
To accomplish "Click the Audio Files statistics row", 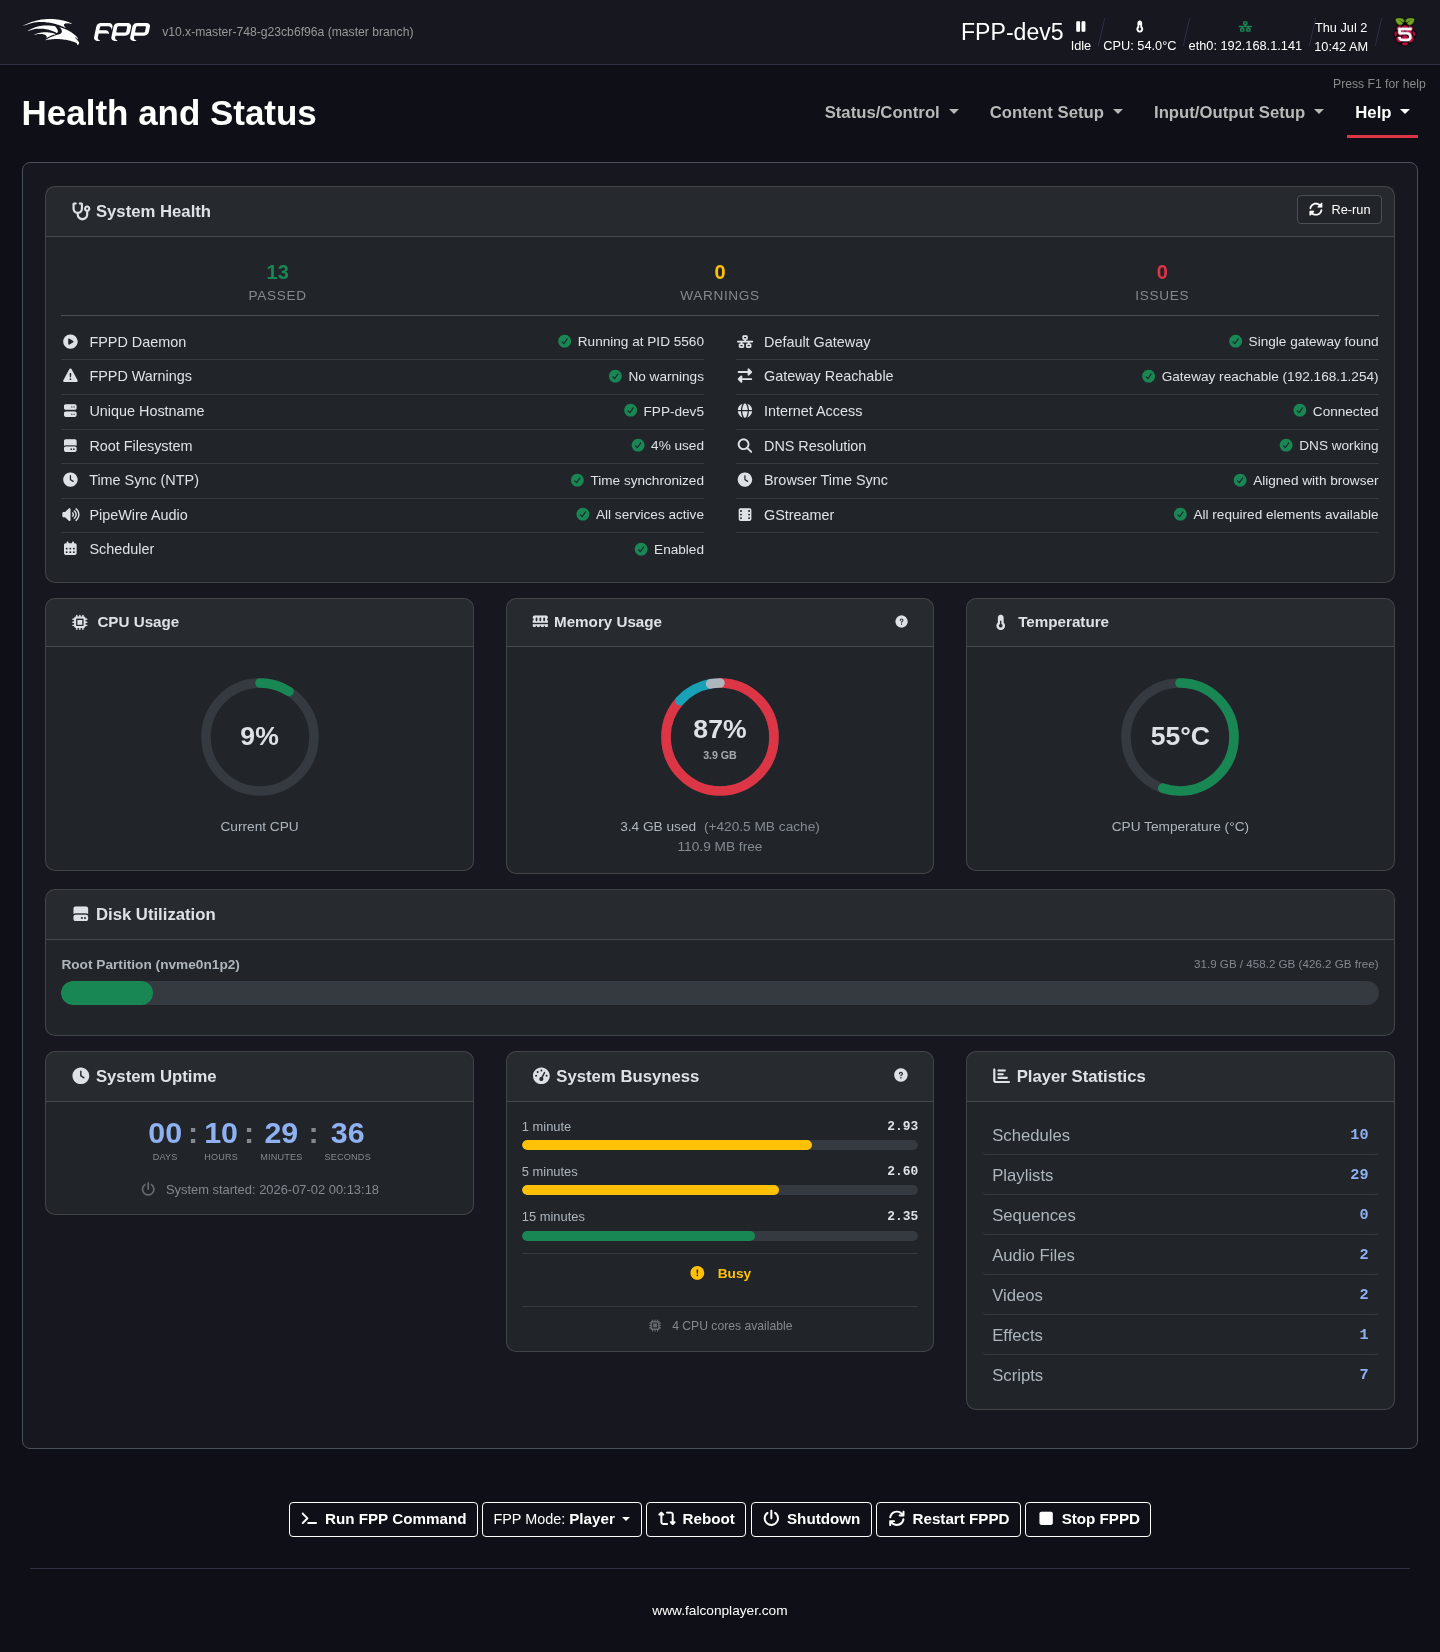I will coord(1180,1255).
